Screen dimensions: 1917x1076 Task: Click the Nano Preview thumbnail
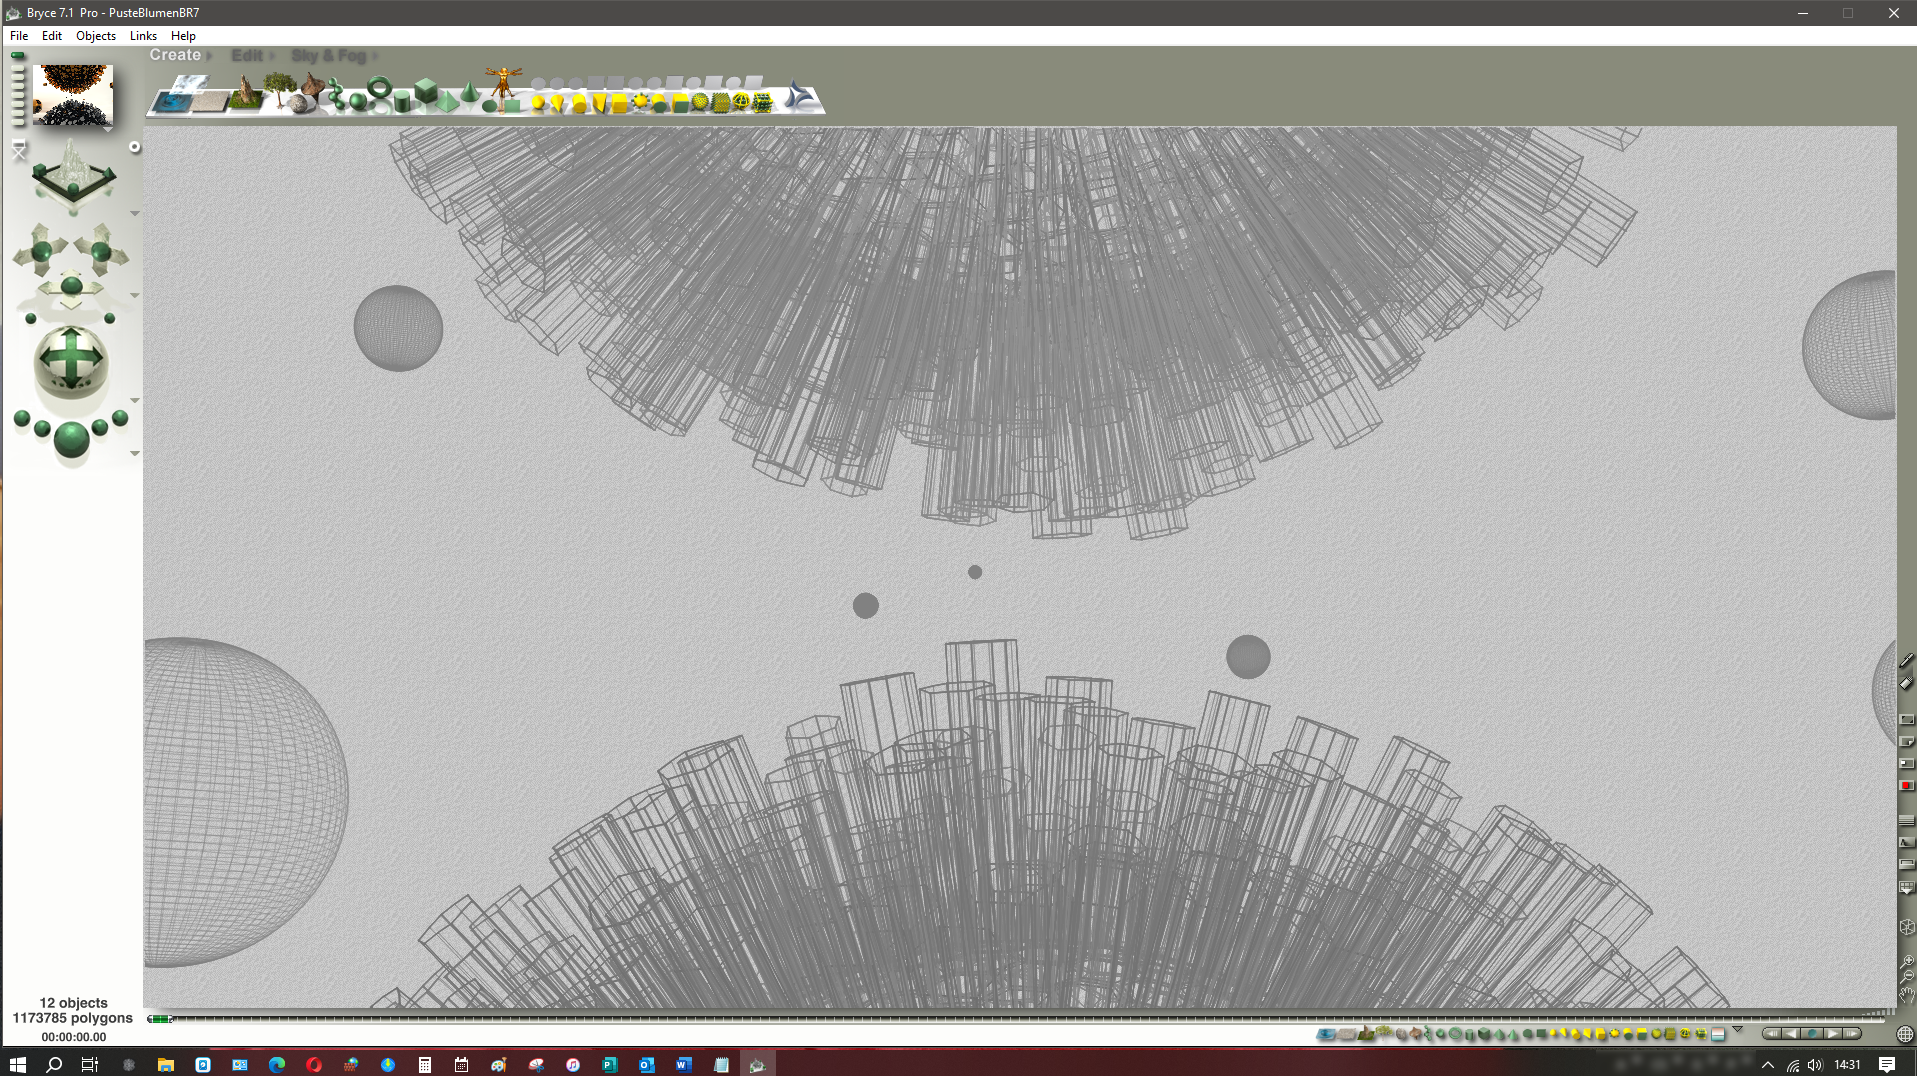(73, 95)
